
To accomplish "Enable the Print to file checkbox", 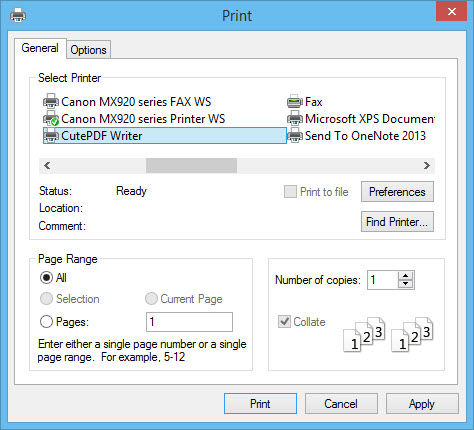I will pyautogui.click(x=290, y=192).
